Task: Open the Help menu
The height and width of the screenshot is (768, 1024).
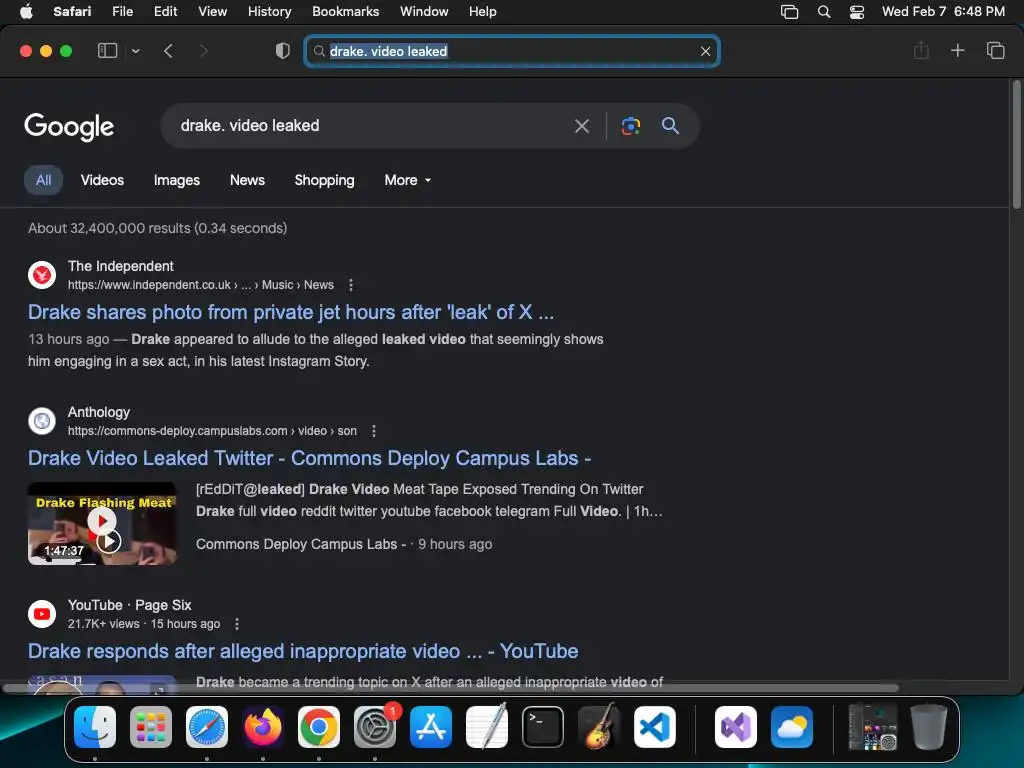Action: tap(483, 12)
